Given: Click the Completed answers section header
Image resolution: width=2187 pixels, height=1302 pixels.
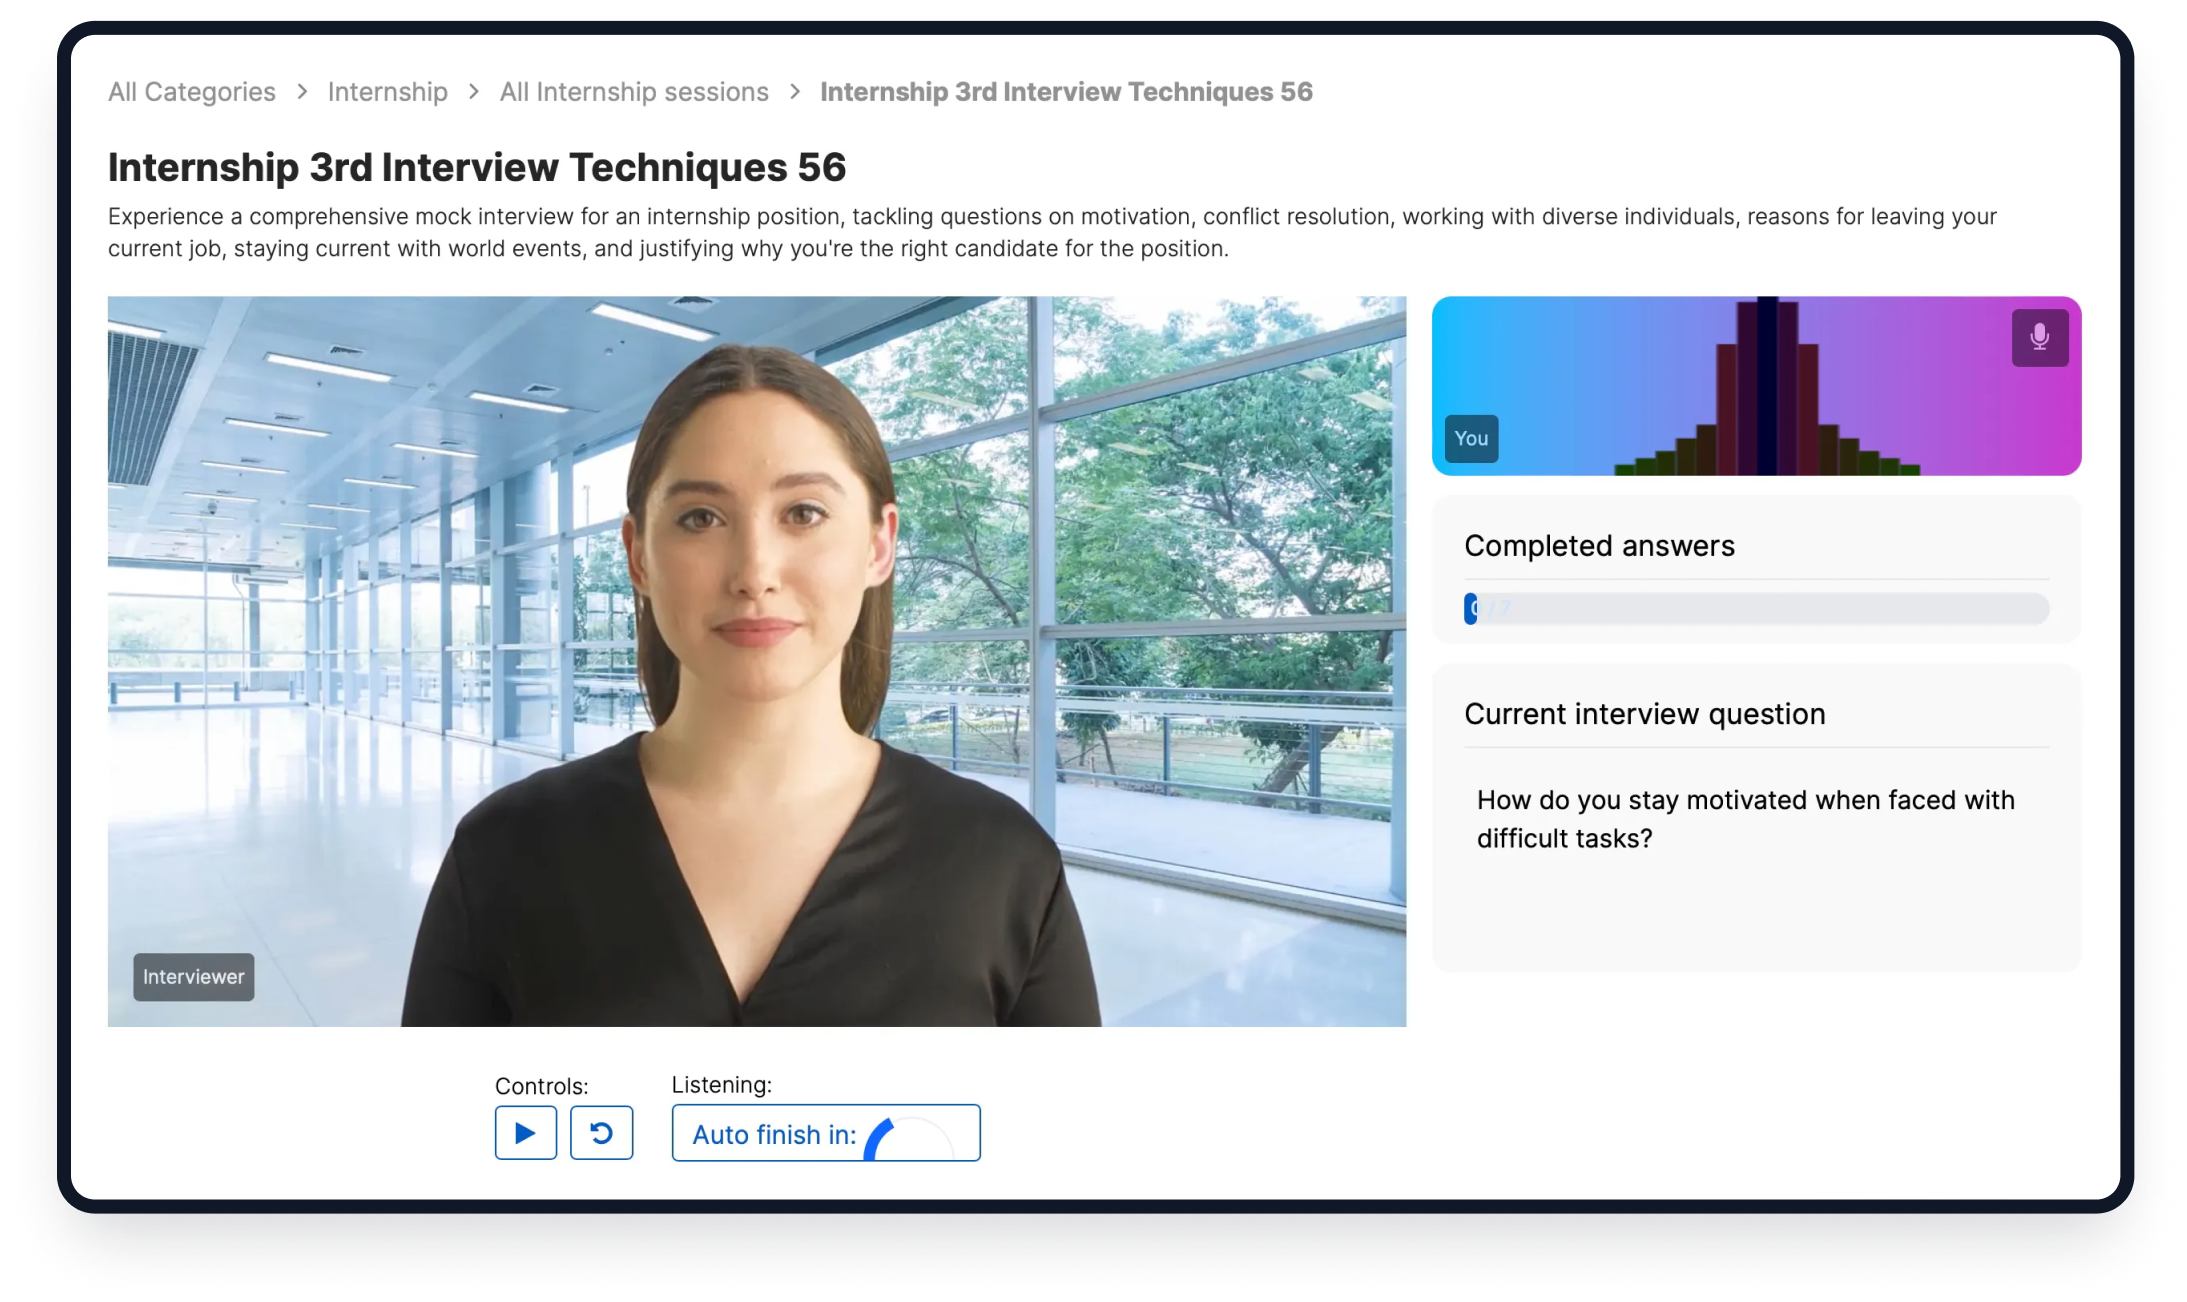Looking at the screenshot, I should (1599, 546).
